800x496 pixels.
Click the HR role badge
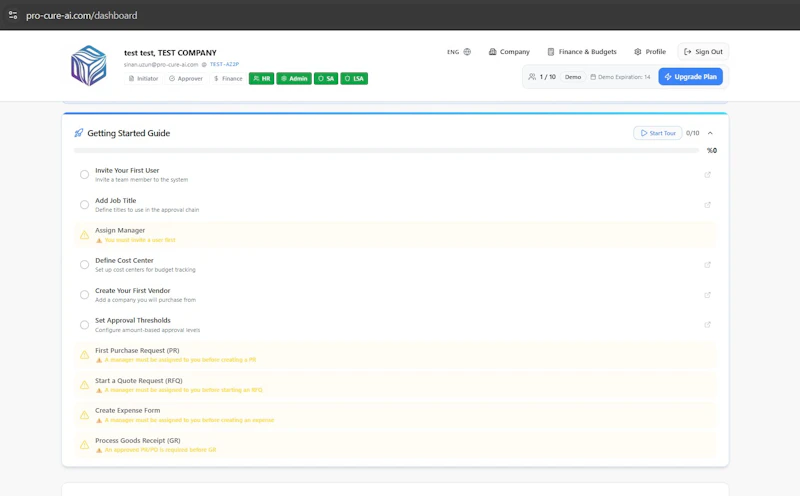(x=261, y=79)
